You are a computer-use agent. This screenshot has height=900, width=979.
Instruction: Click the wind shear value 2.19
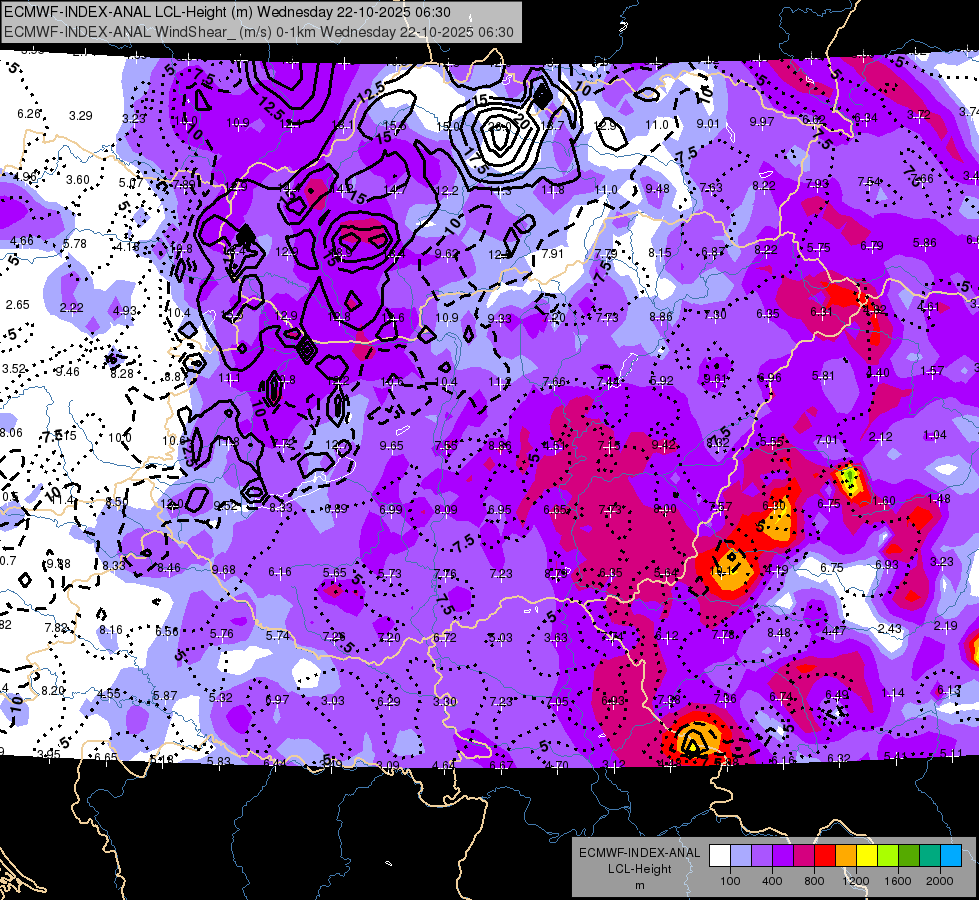946,626
